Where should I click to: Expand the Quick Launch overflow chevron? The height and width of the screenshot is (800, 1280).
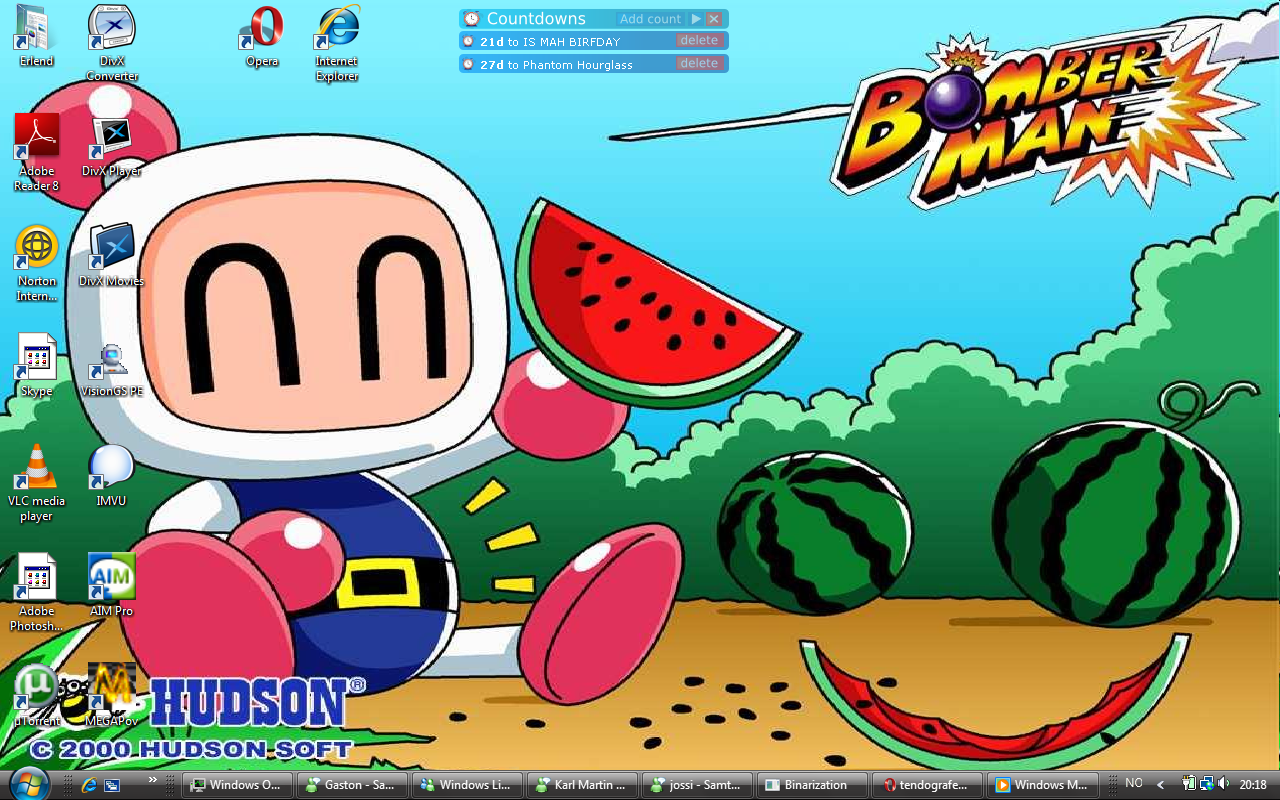point(153,779)
